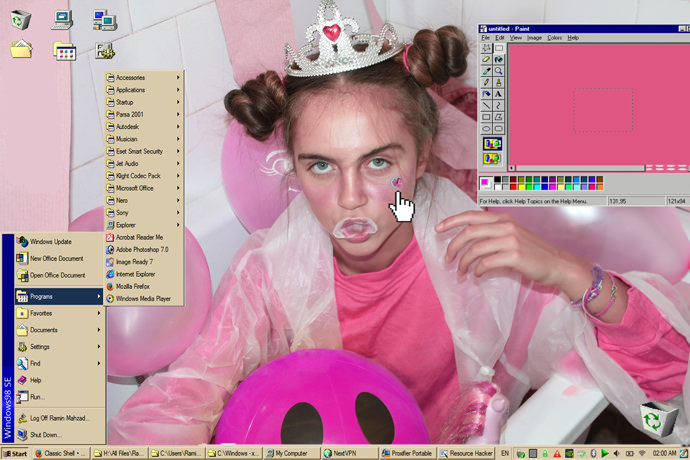The image size is (690, 460).
Task: Switch to Resource Hacker taskbar button
Action: pos(467,453)
